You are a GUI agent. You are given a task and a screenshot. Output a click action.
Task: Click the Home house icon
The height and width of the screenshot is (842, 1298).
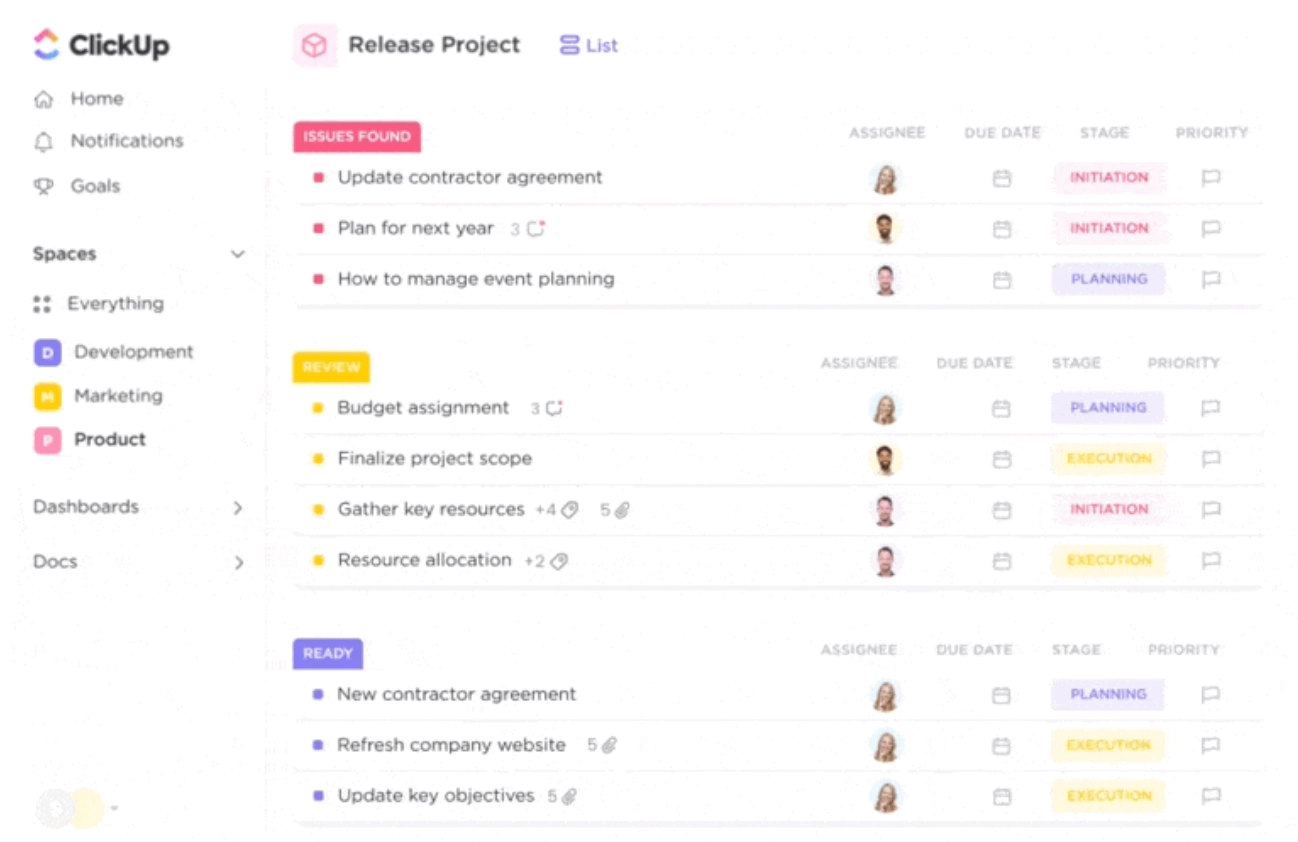43,99
